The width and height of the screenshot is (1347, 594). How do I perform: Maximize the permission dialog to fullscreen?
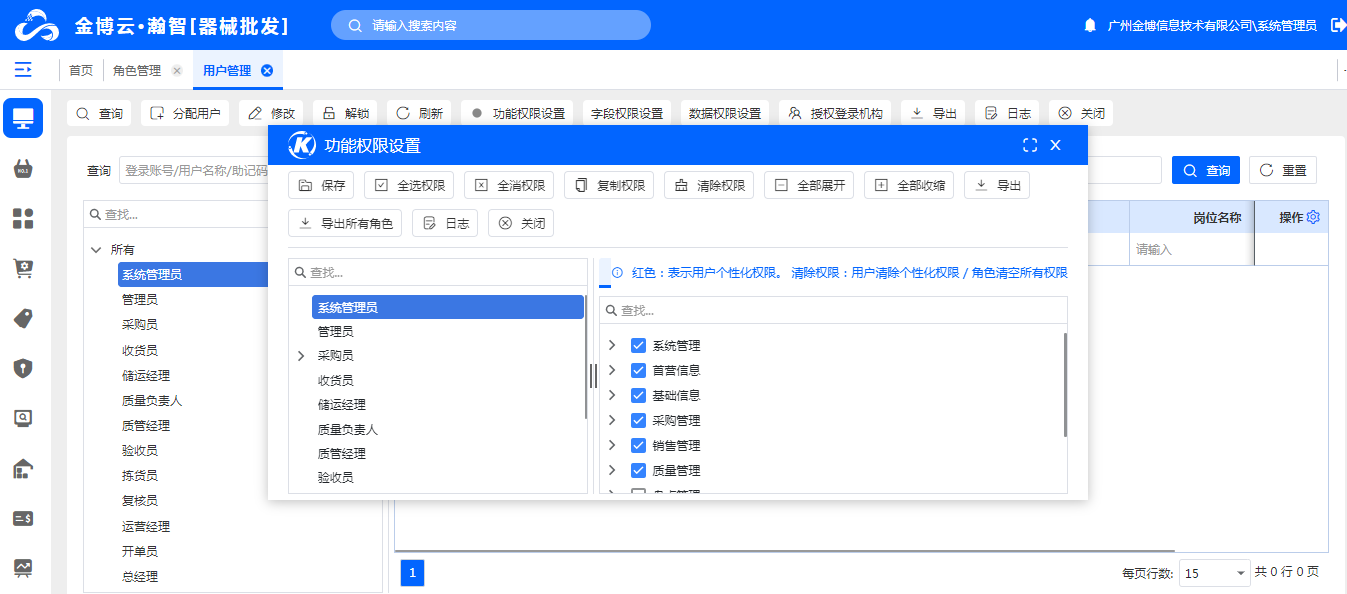[1030, 146]
